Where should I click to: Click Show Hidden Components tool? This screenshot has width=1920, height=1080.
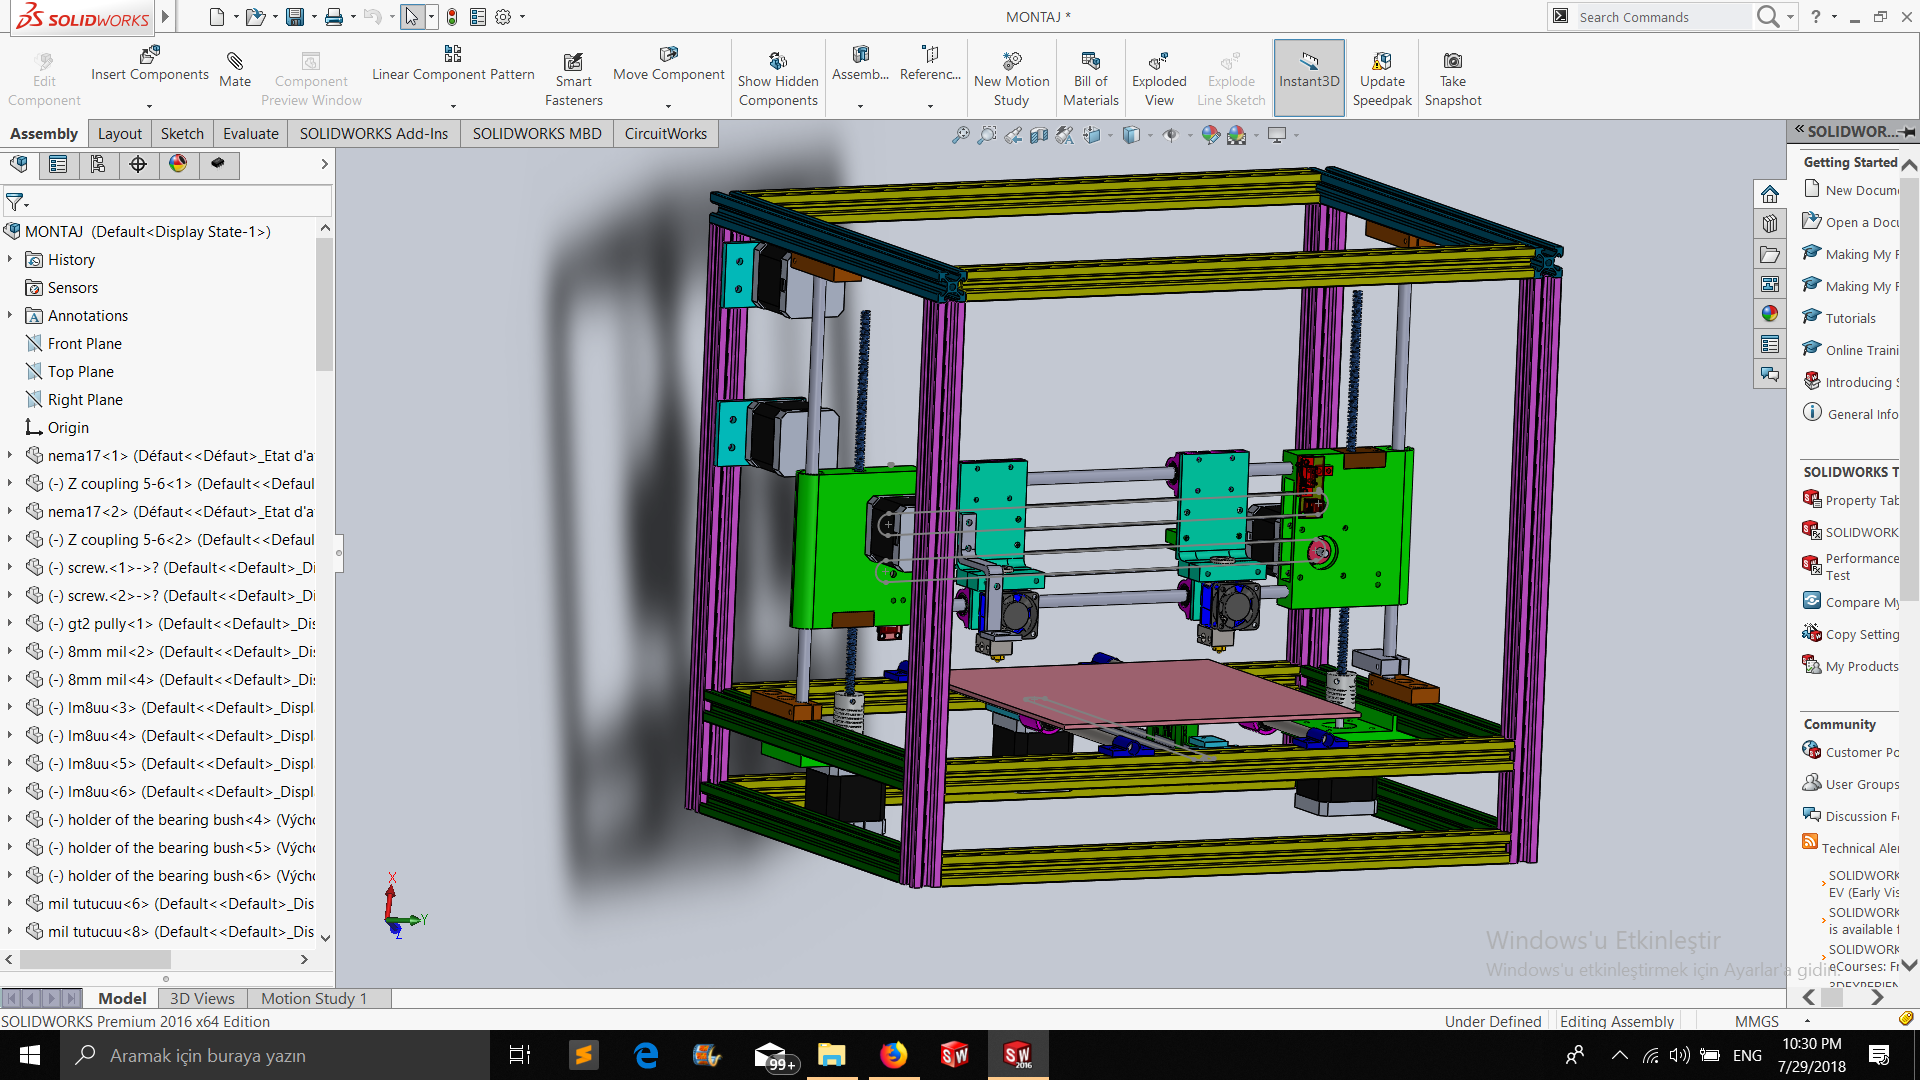(x=778, y=79)
